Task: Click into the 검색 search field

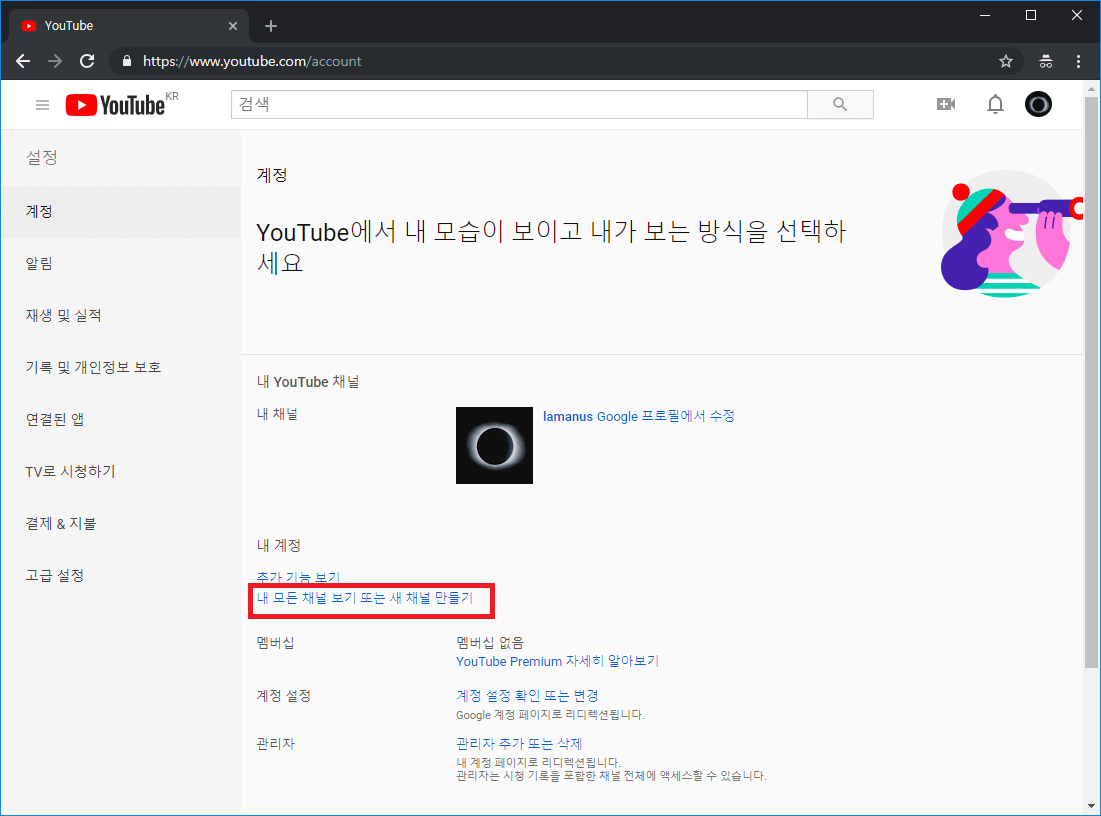Action: pos(518,105)
